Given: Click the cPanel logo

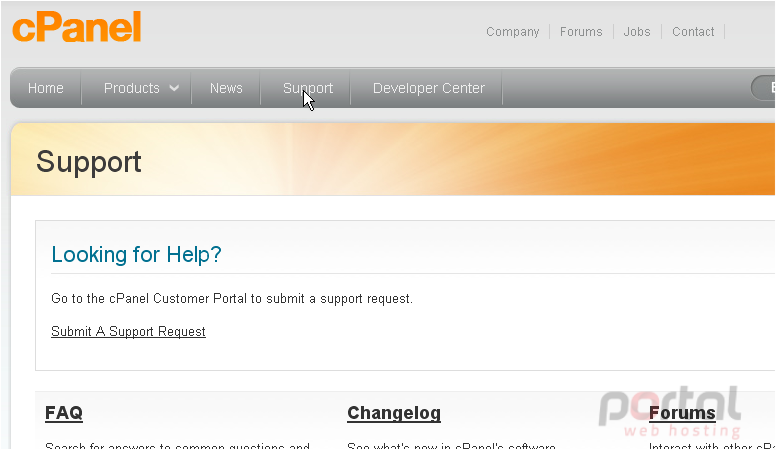Looking at the screenshot, I should [77, 27].
